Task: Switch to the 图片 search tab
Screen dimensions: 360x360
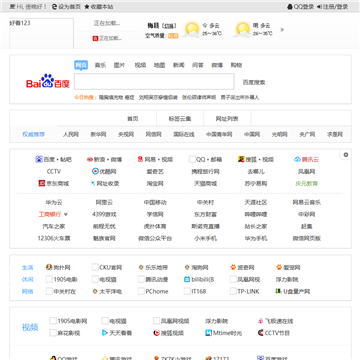Action: (x=119, y=65)
